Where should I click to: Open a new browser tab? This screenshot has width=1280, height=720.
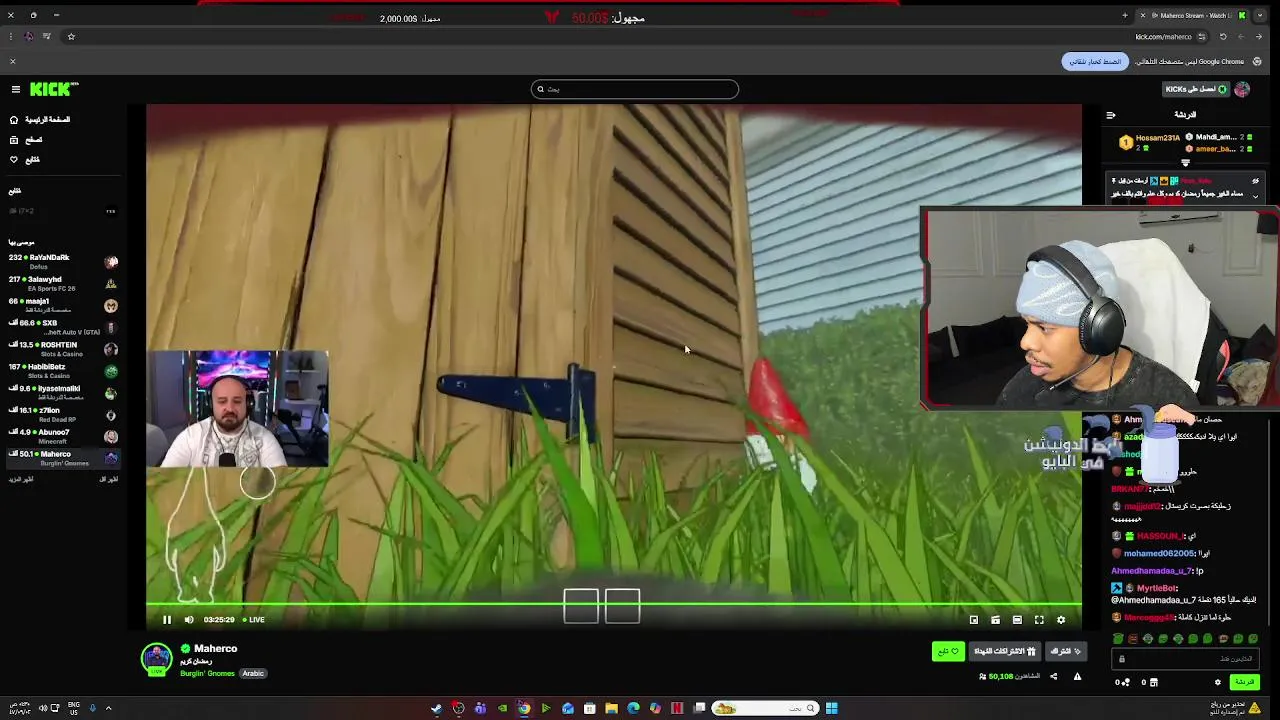tap(1125, 15)
